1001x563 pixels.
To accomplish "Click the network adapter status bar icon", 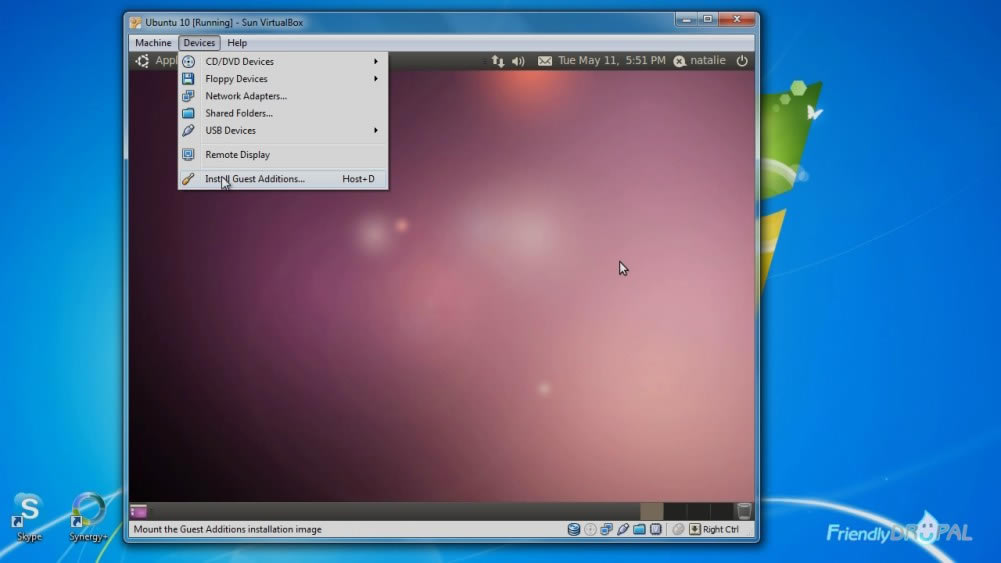I will point(606,529).
